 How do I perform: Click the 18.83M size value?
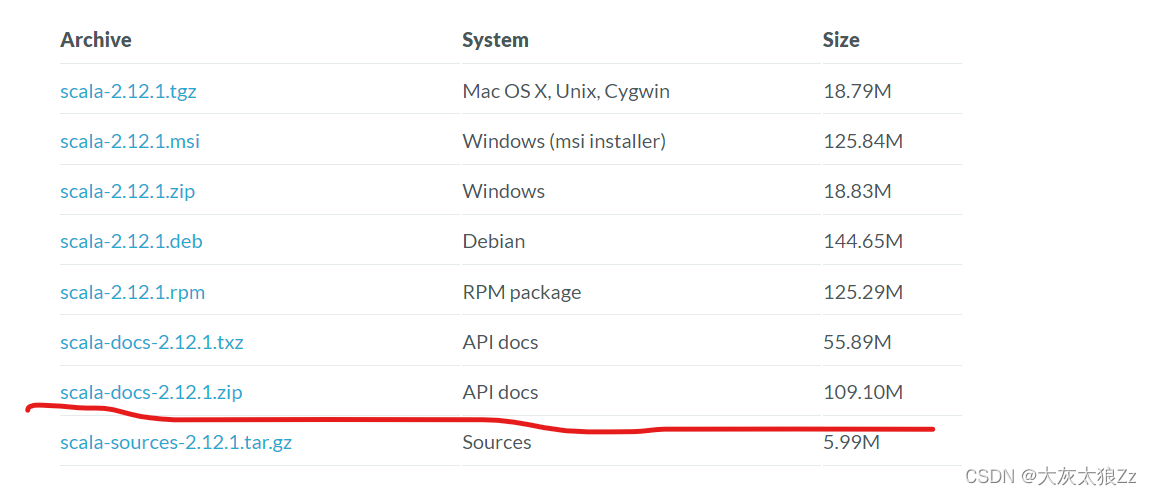[x=857, y=192]
